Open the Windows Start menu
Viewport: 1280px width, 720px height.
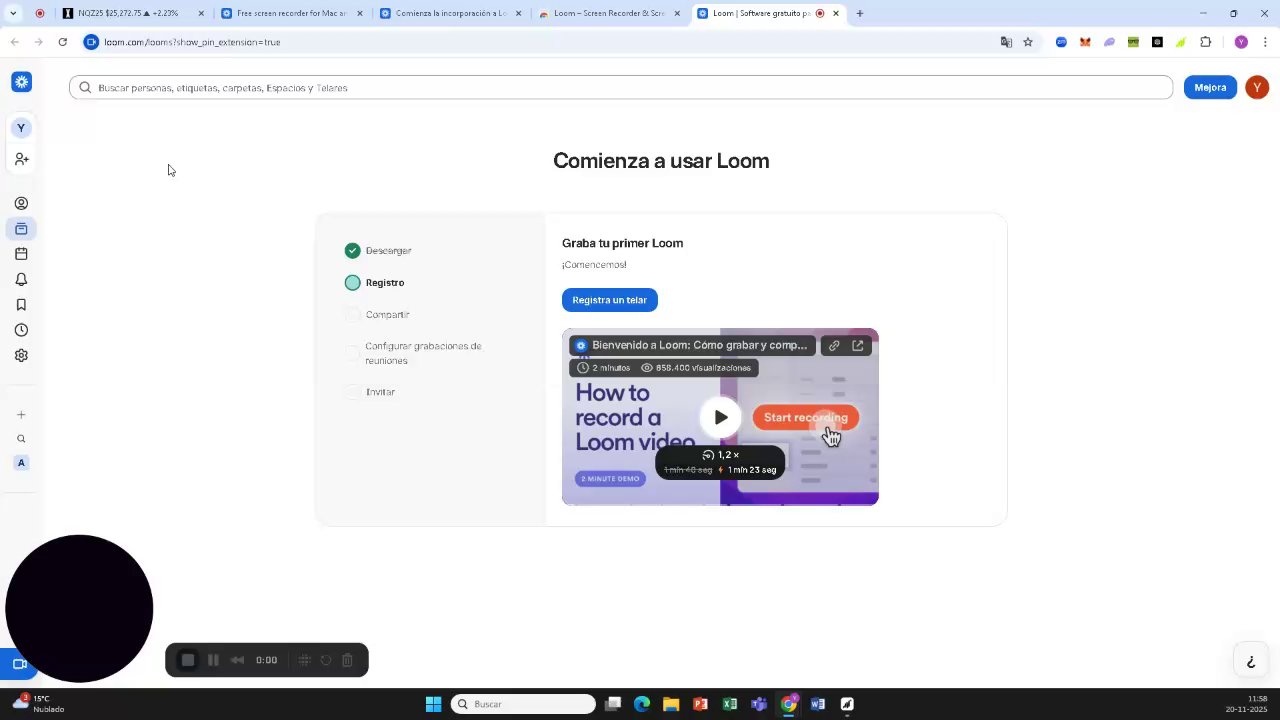(x=433, y=704)
